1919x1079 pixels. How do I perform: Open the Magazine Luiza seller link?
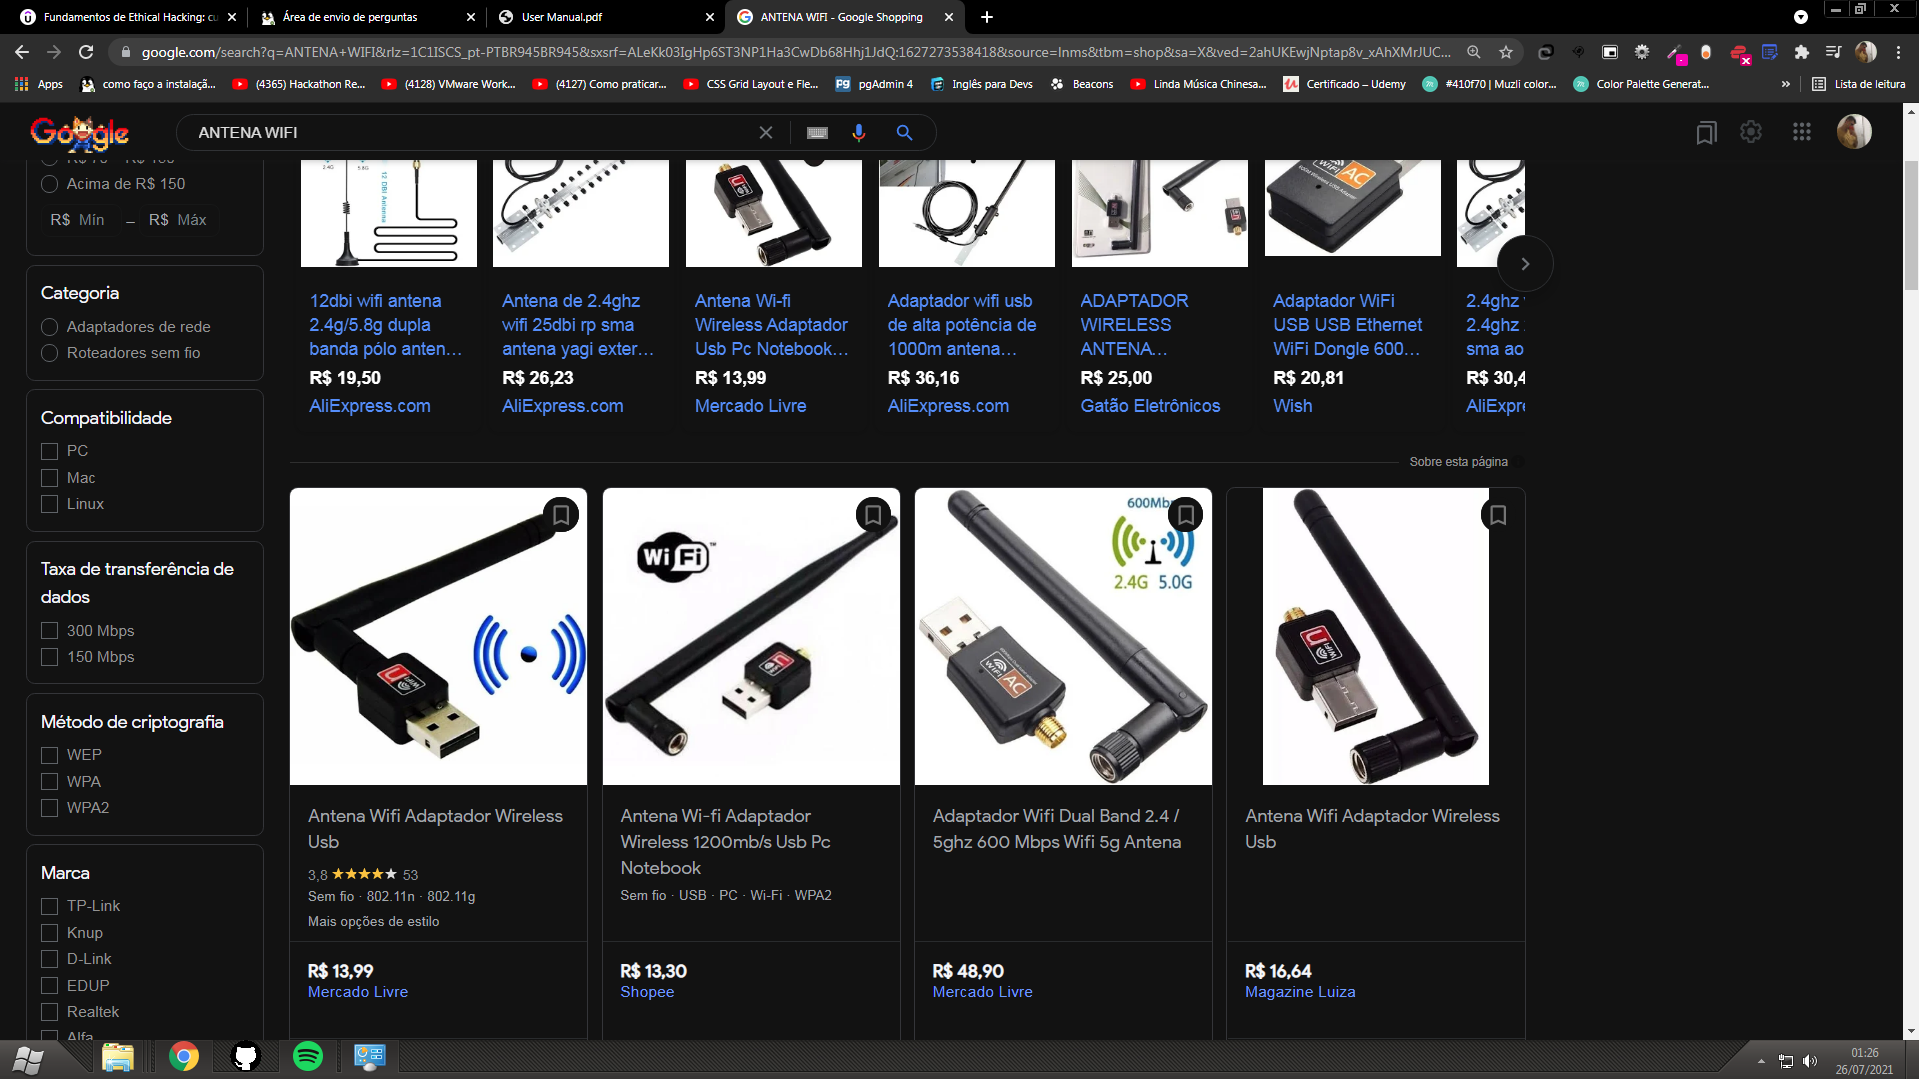[1300, 992]
